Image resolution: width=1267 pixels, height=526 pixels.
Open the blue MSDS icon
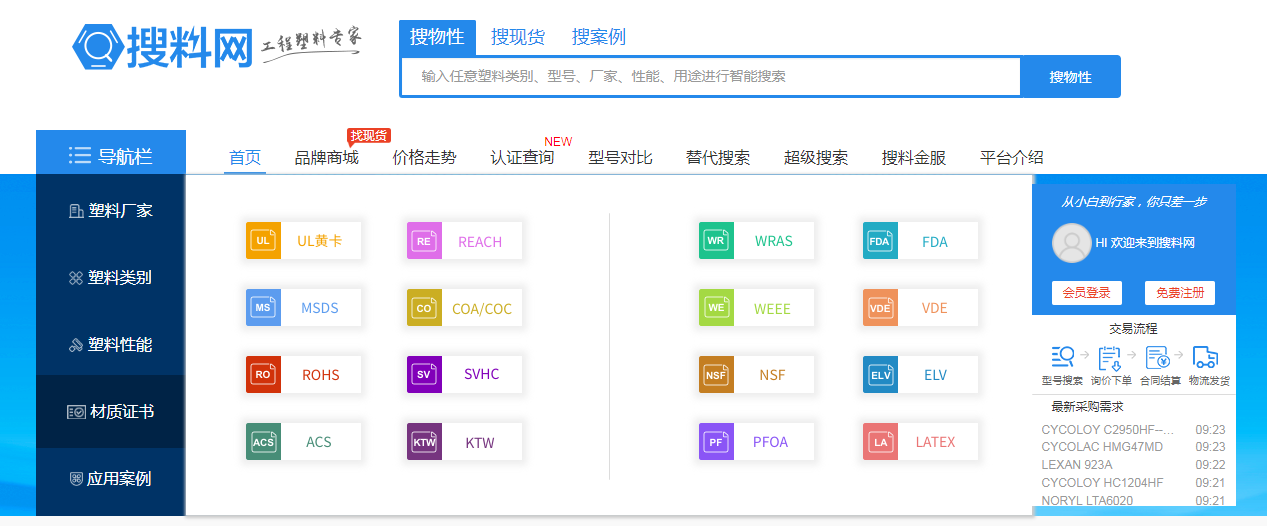point(263,308)
